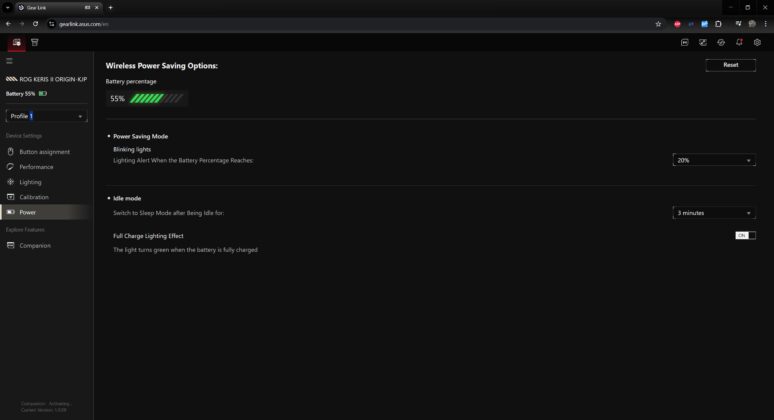The image size is (774, 420).
Task: Click the sync refresh icon in header
Action: coord(721,42)
